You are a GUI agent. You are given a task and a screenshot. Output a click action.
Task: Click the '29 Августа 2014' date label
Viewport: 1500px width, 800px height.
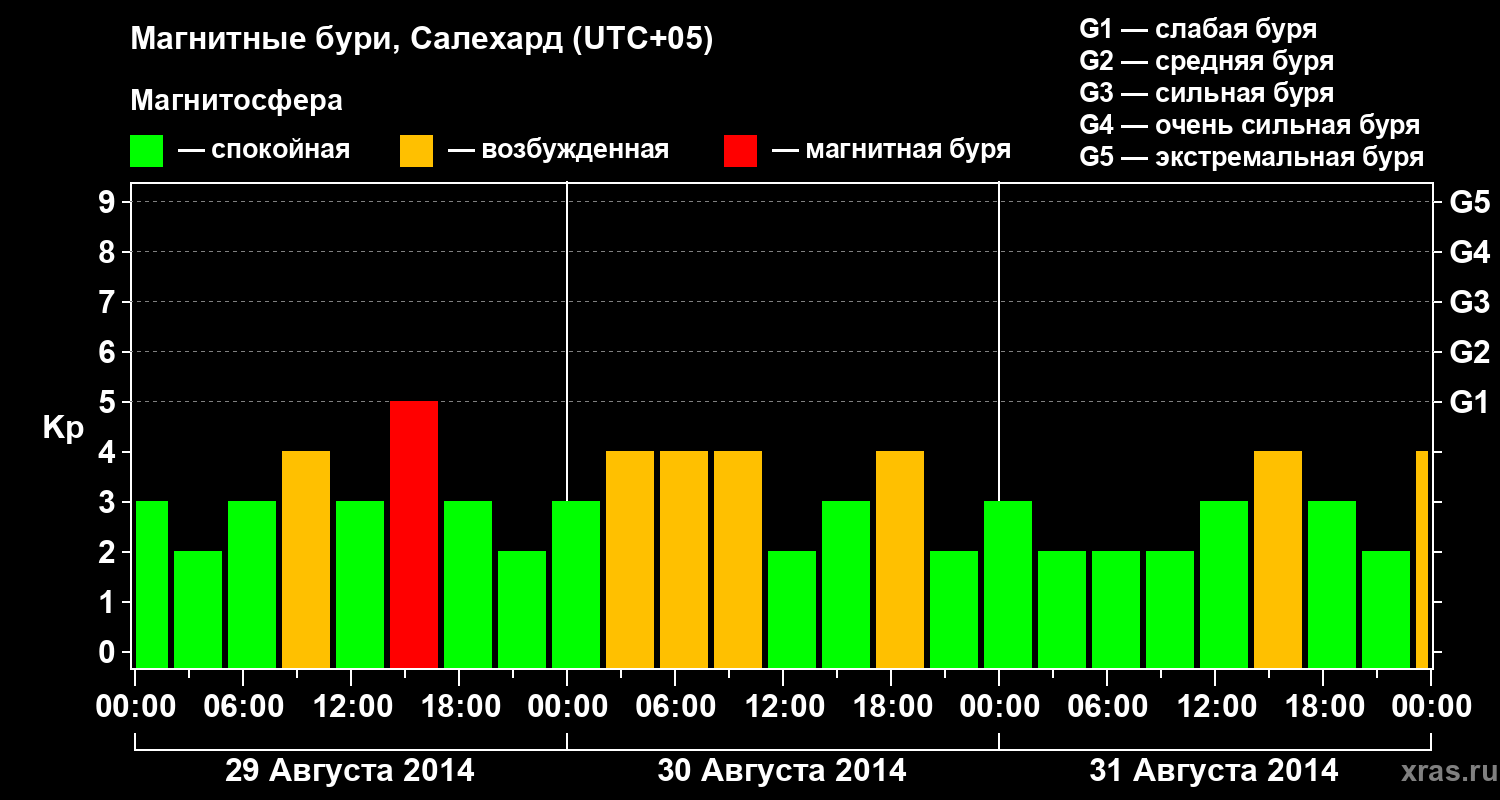[350, 771]
